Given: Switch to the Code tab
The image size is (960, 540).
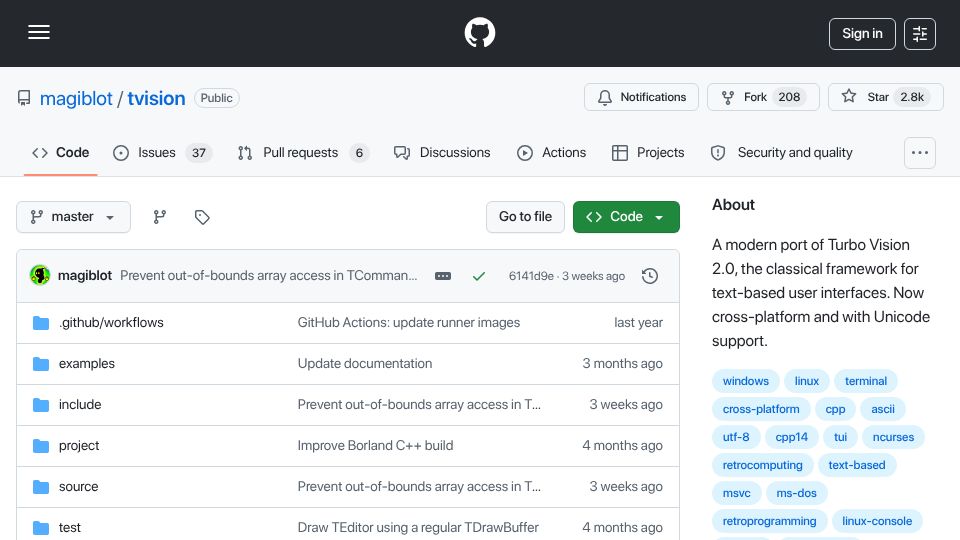Looking at the screenshot, I should [61, 152].
